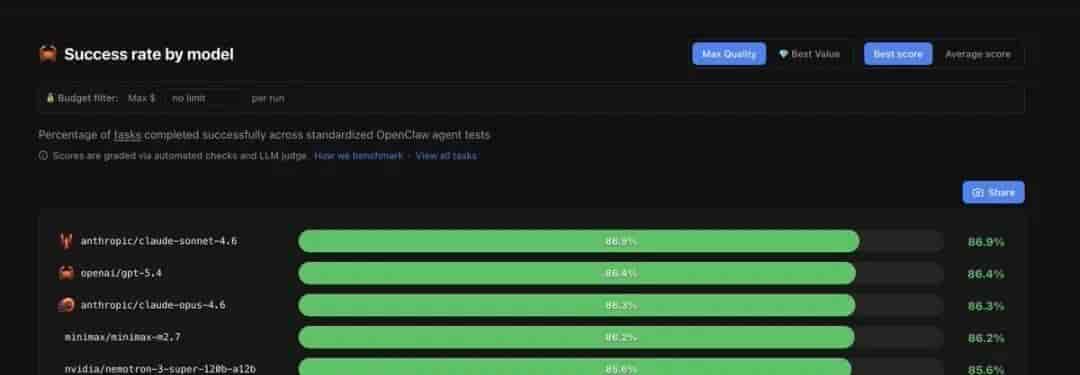Click the openai/gpt-5.4 model name
Screen dimensions: 1080x375
[x=121, y=273]
